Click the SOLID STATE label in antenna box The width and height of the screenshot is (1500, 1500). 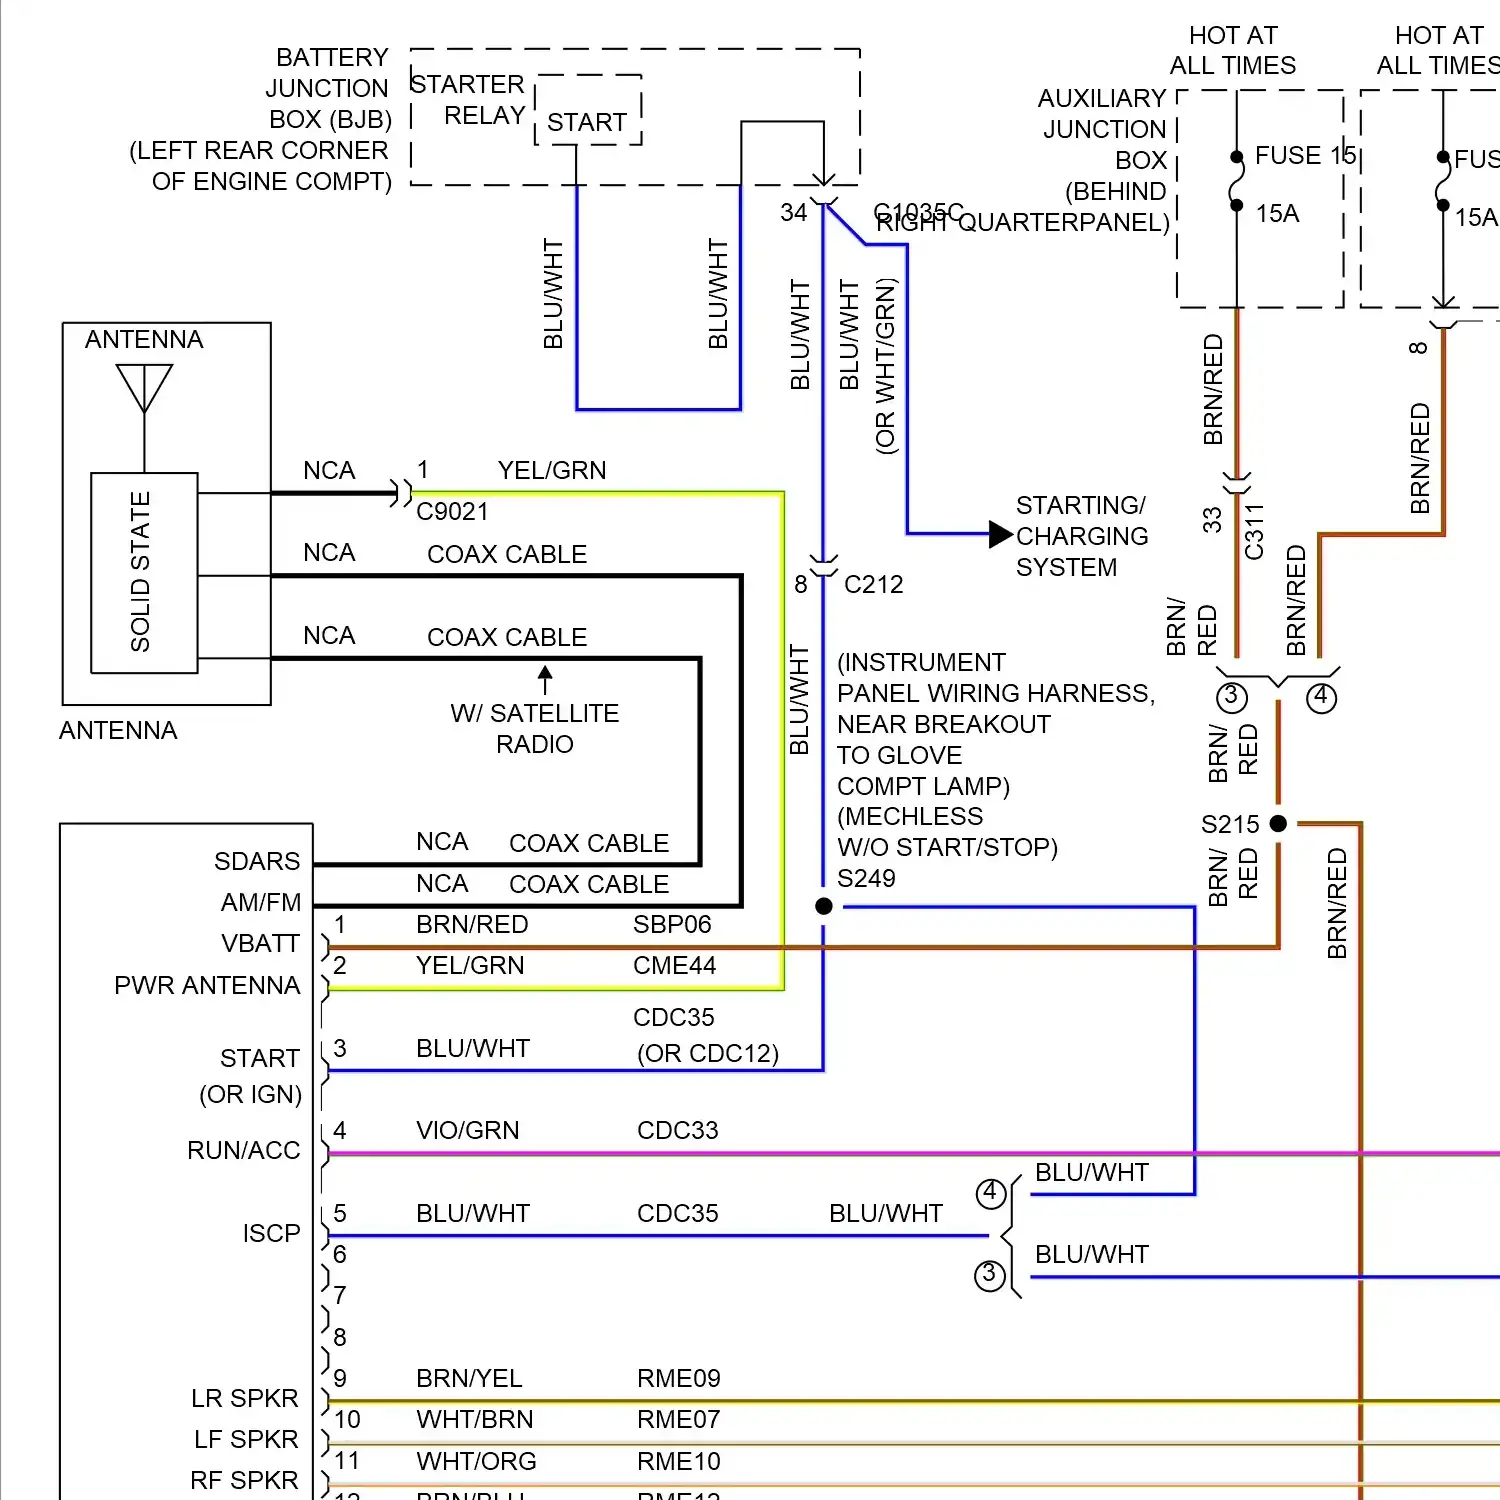coord(140,571)
